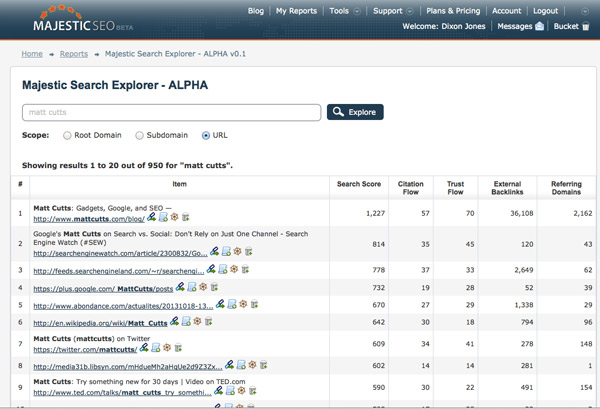Add wikipedia Matt_Cutts URL to bucket icon
600x409 pixels.
[209, 321]
